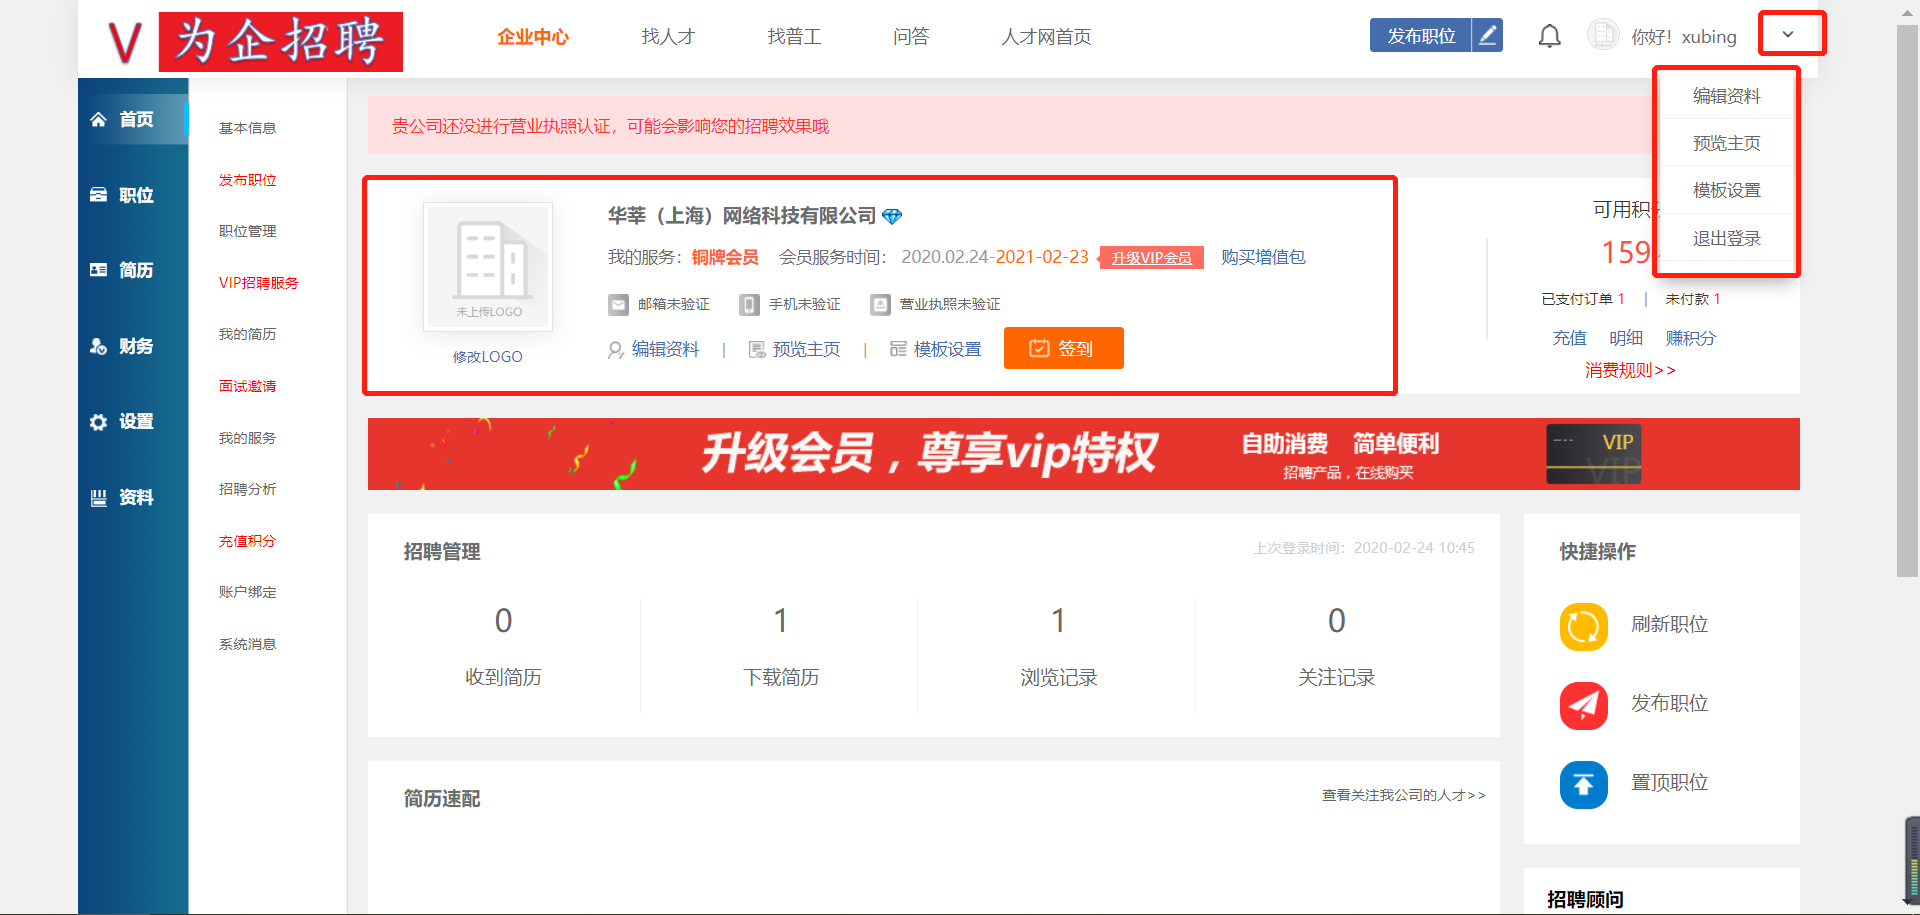This screenshot has height=915, width=1920.
Task: Click the 赚积分 link
Action: [1691, 338]
